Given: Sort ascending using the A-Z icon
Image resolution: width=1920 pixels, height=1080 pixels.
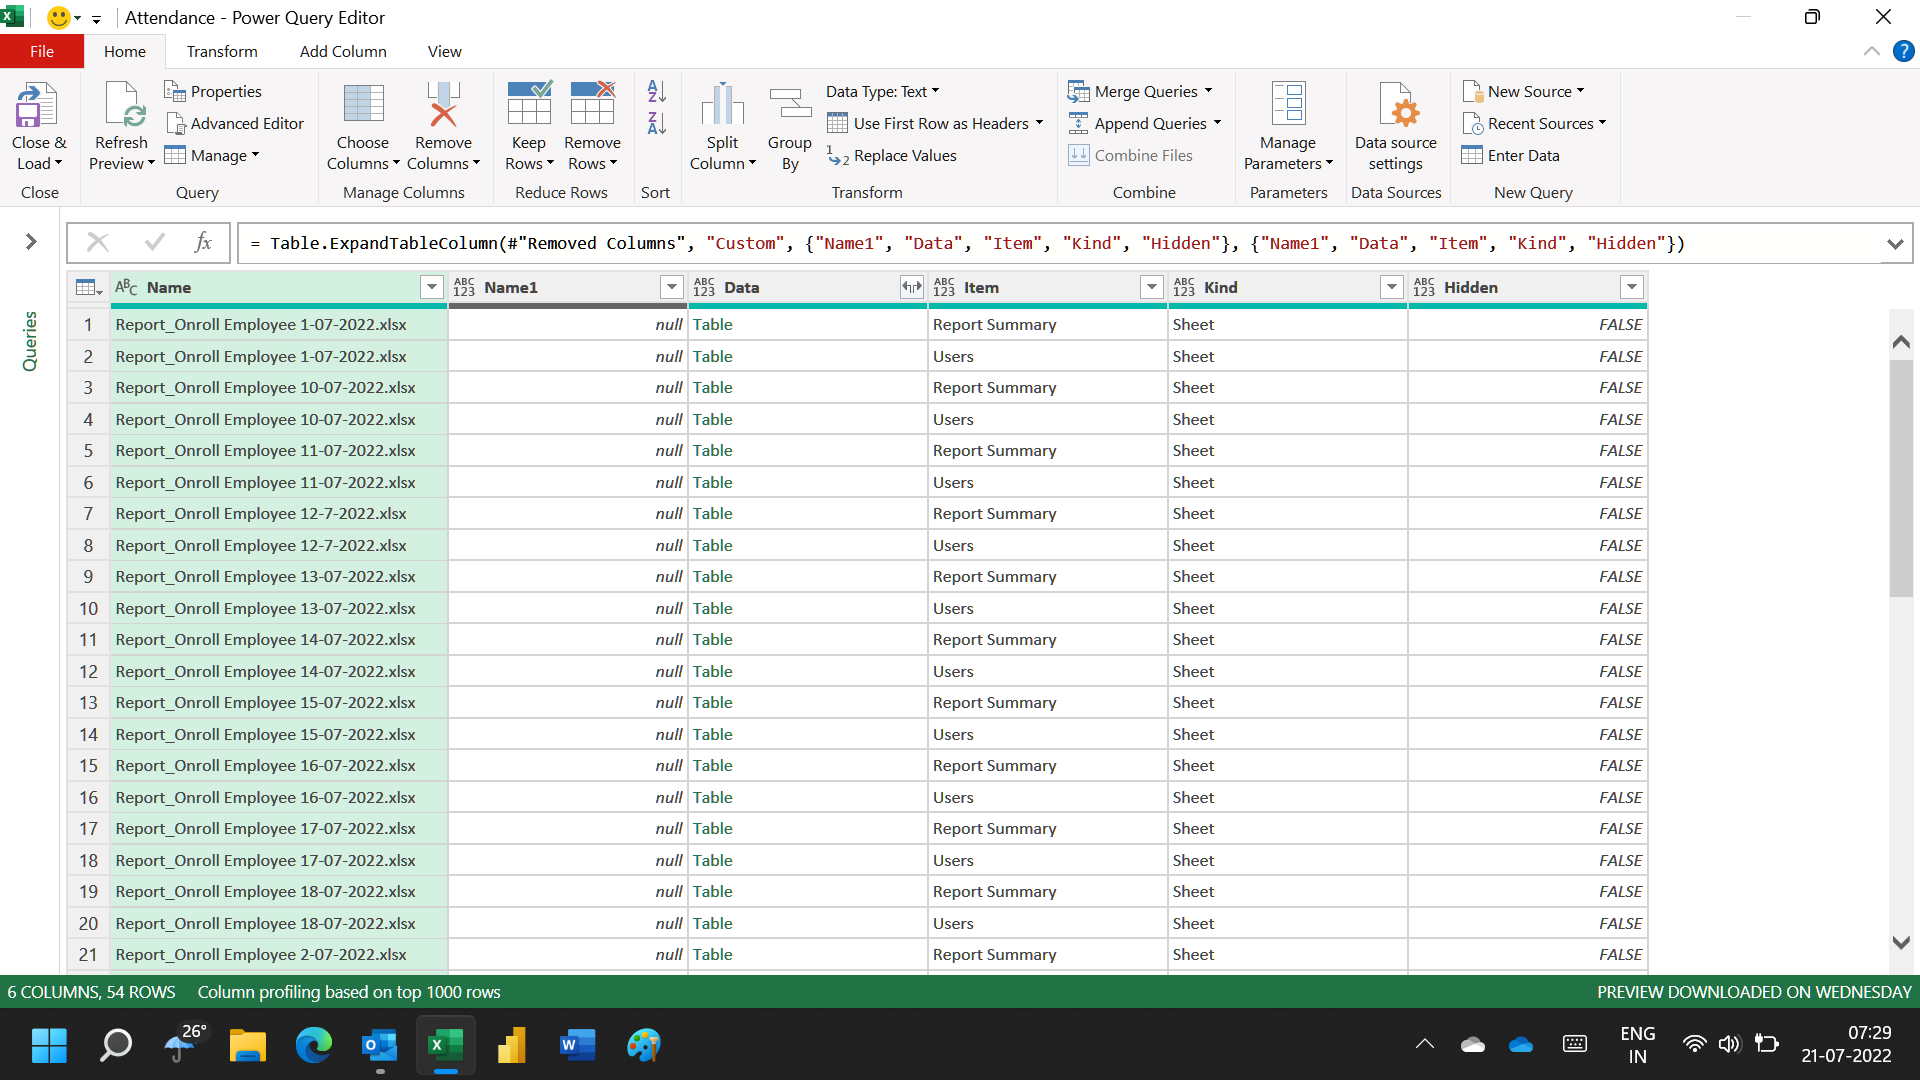Looking at the screenshot, I should click(656, 91).
